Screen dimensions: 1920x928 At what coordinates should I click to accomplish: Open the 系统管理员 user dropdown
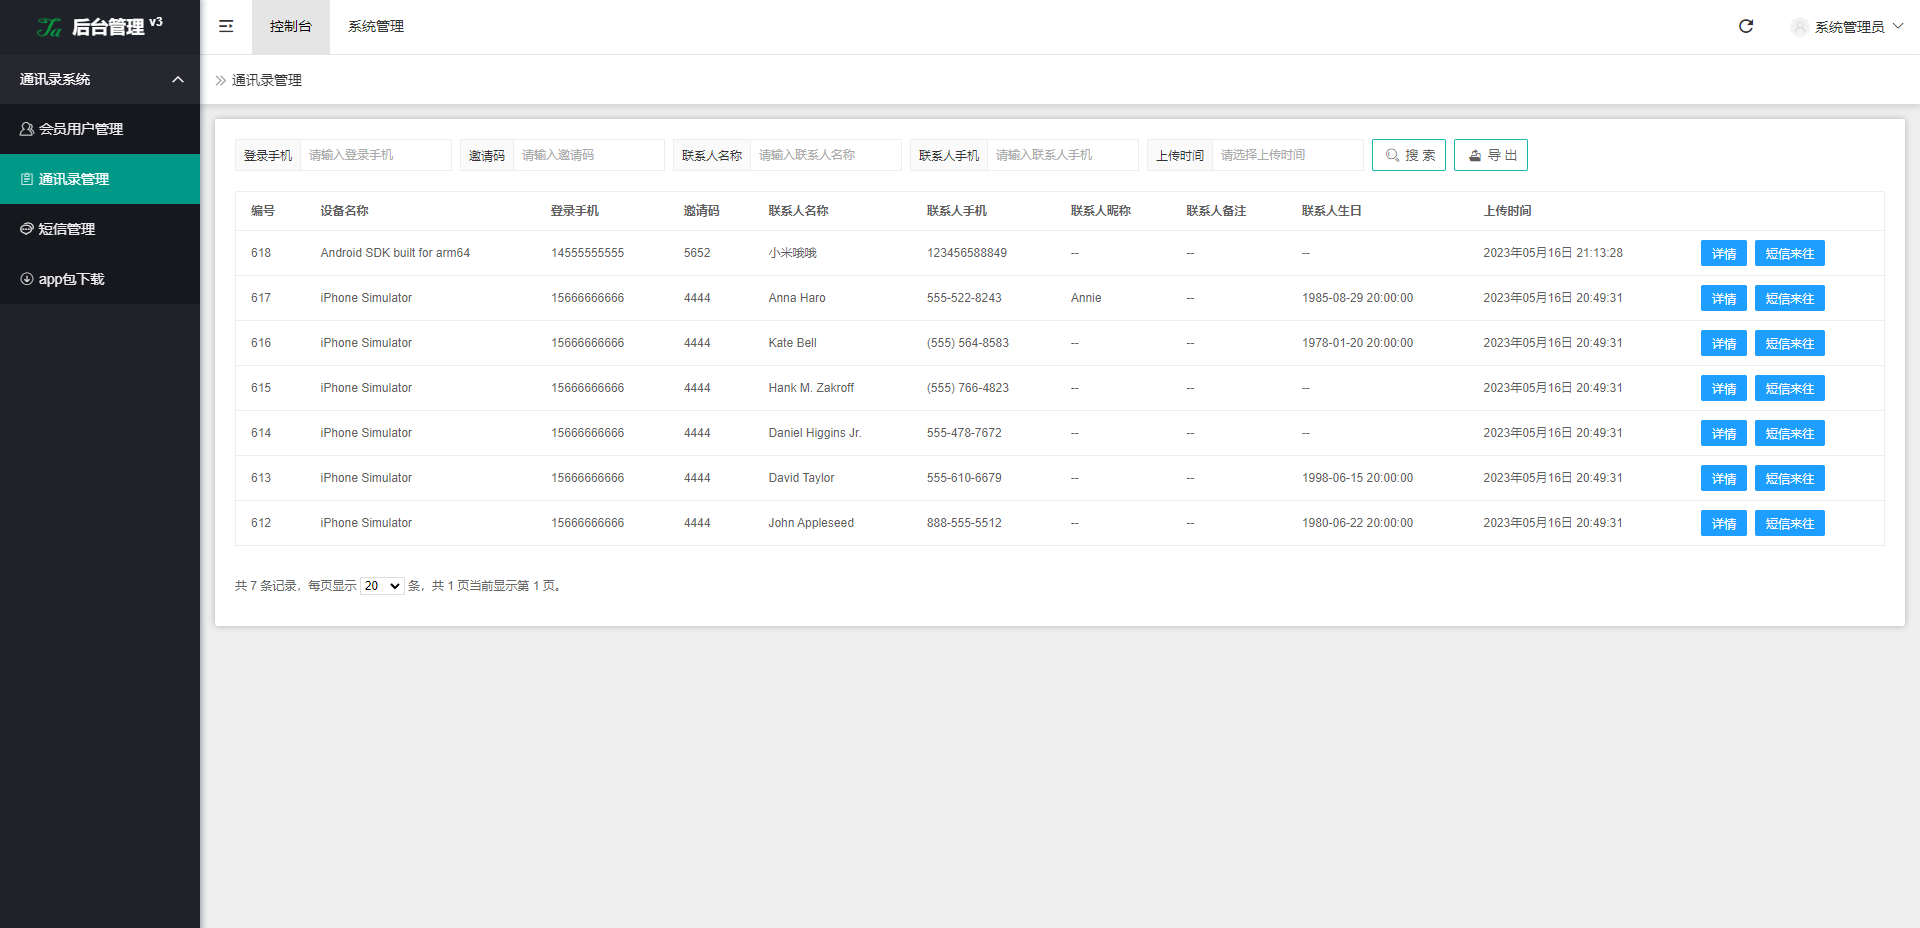click(x=1849, y=27)
